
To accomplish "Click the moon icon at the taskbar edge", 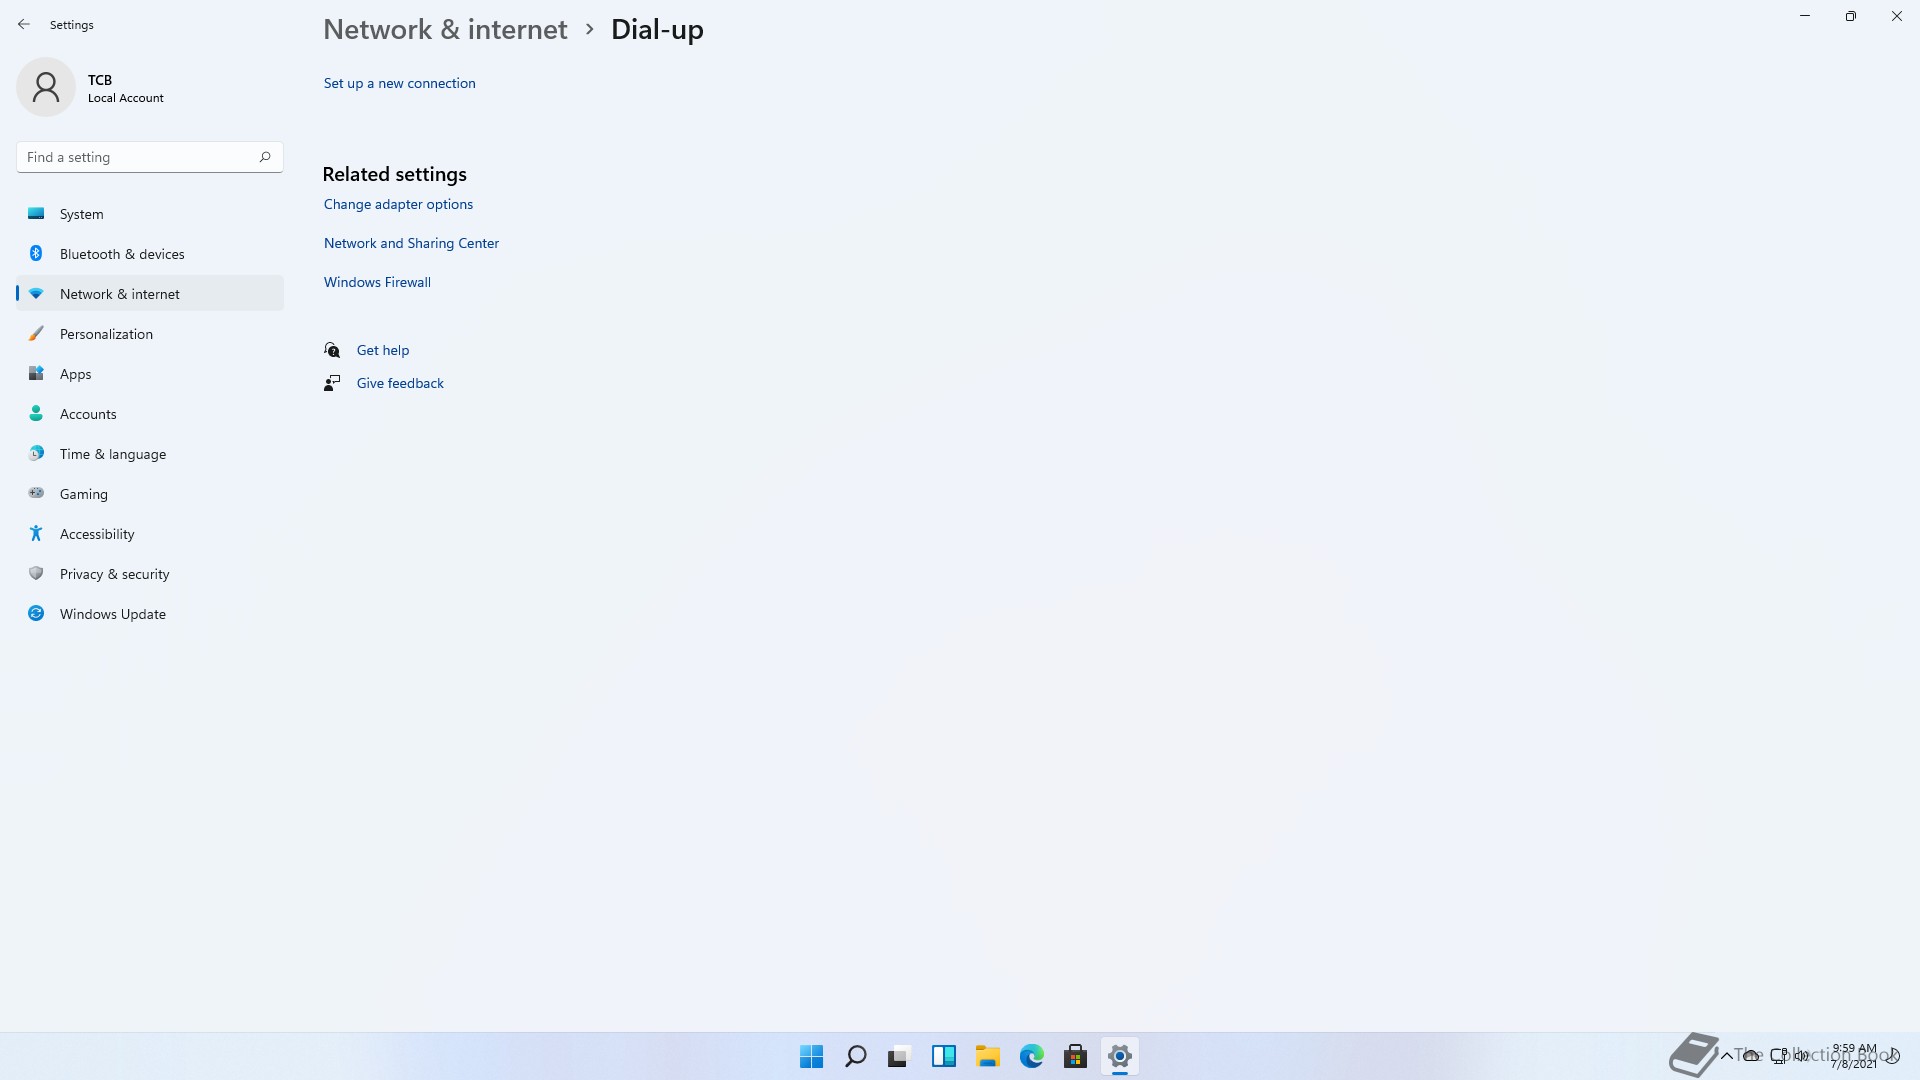I will [x=1892, y=1055].
